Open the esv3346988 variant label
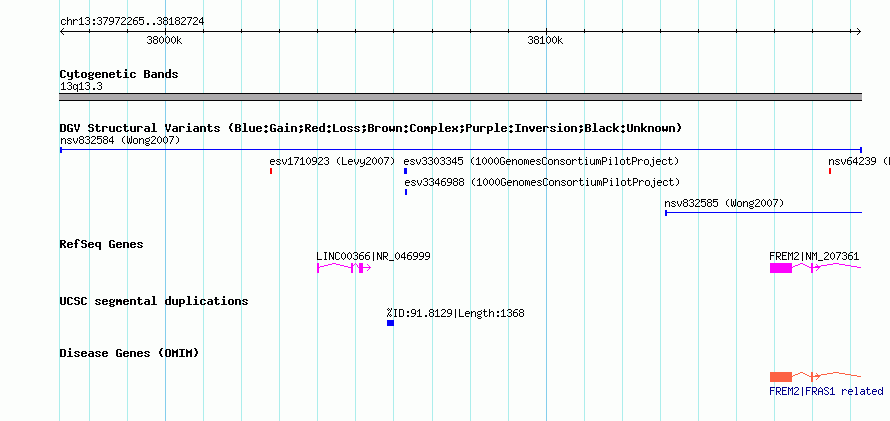 (541, 183)
